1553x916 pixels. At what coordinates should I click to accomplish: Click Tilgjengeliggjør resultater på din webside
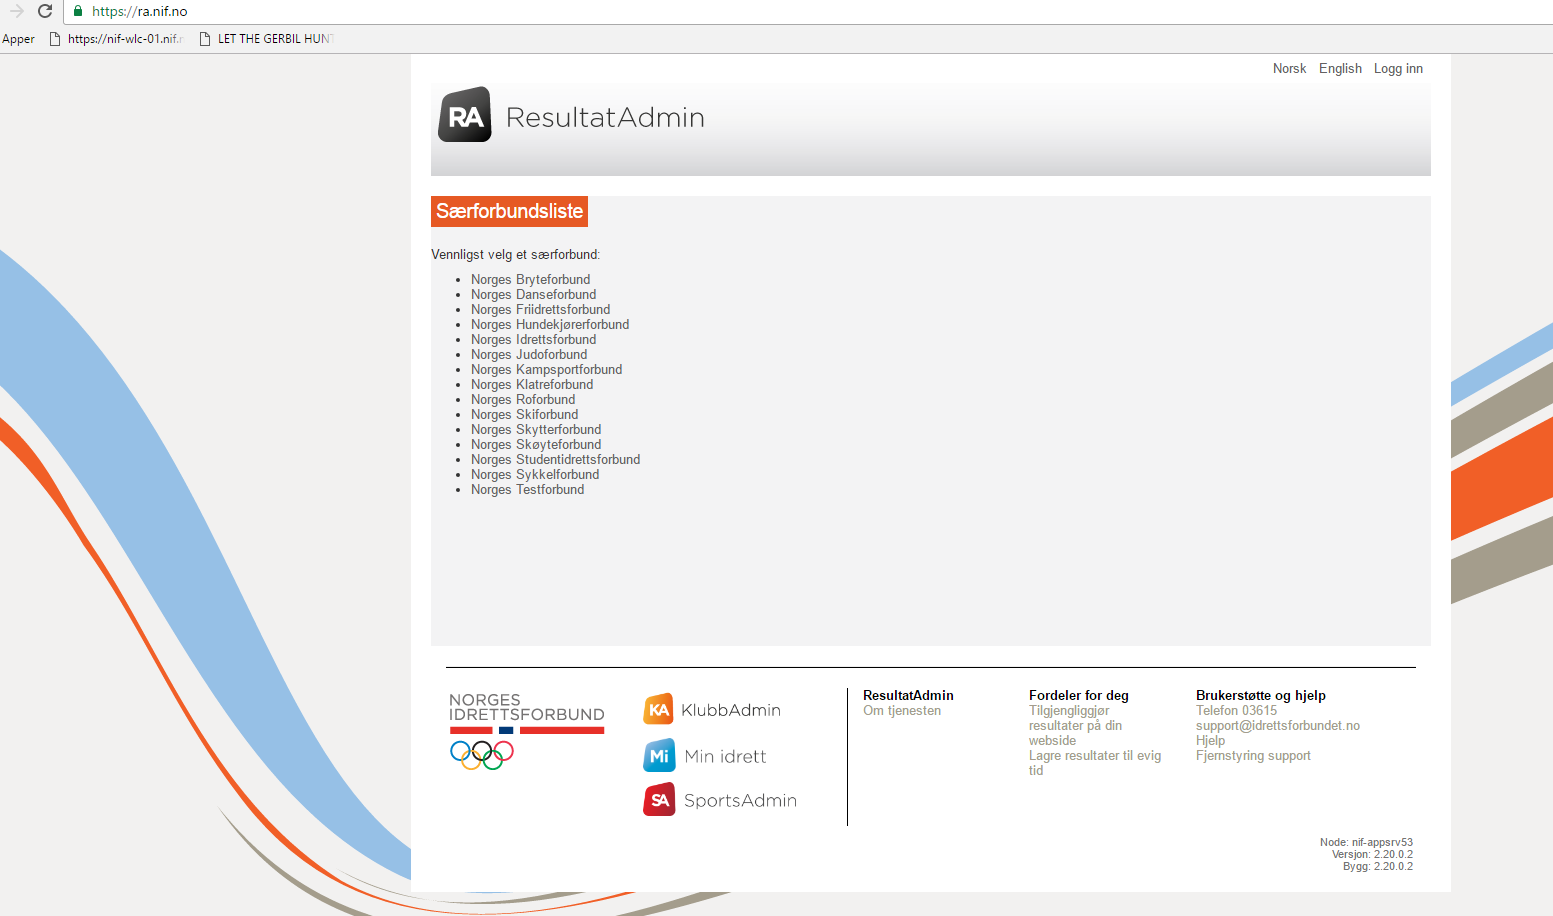coord(1075,725)
